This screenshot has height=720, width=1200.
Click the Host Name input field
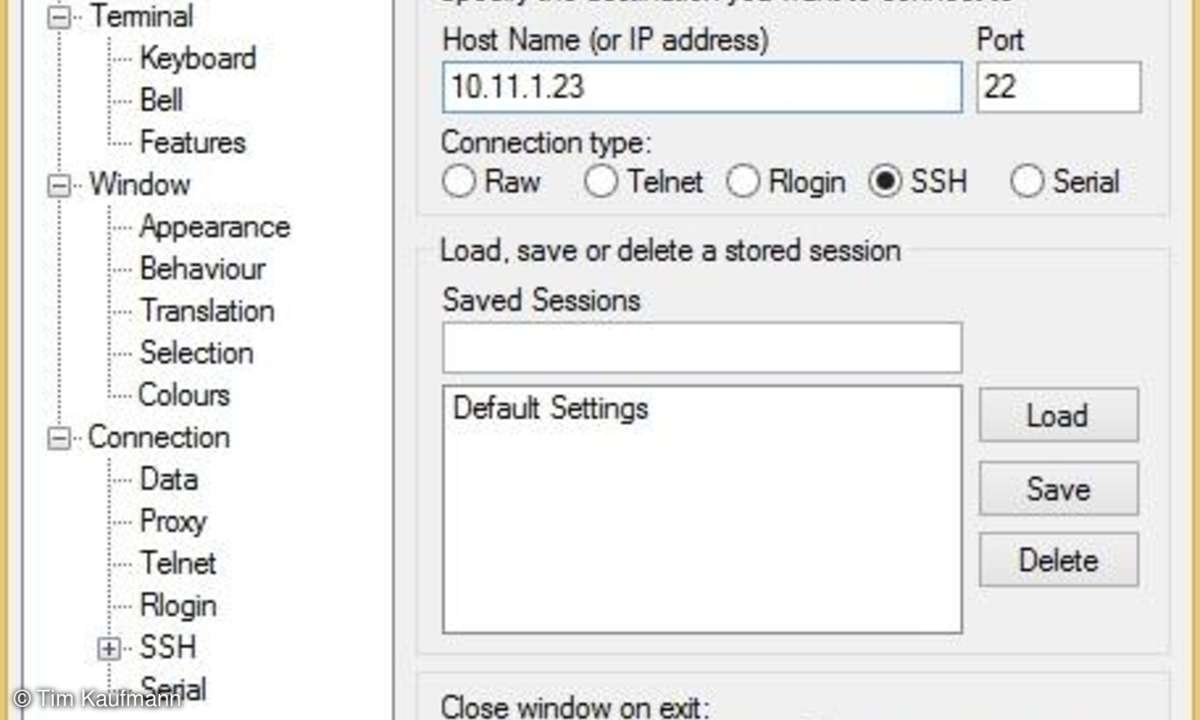(x=702, y=87)
